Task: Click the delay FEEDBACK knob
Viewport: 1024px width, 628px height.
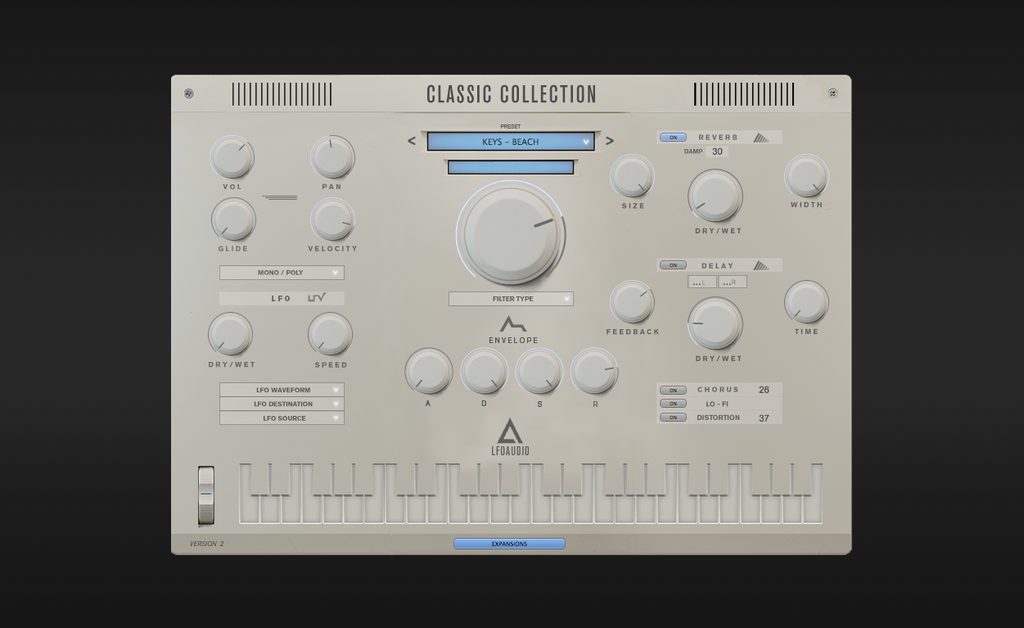Action: (632, 302)
